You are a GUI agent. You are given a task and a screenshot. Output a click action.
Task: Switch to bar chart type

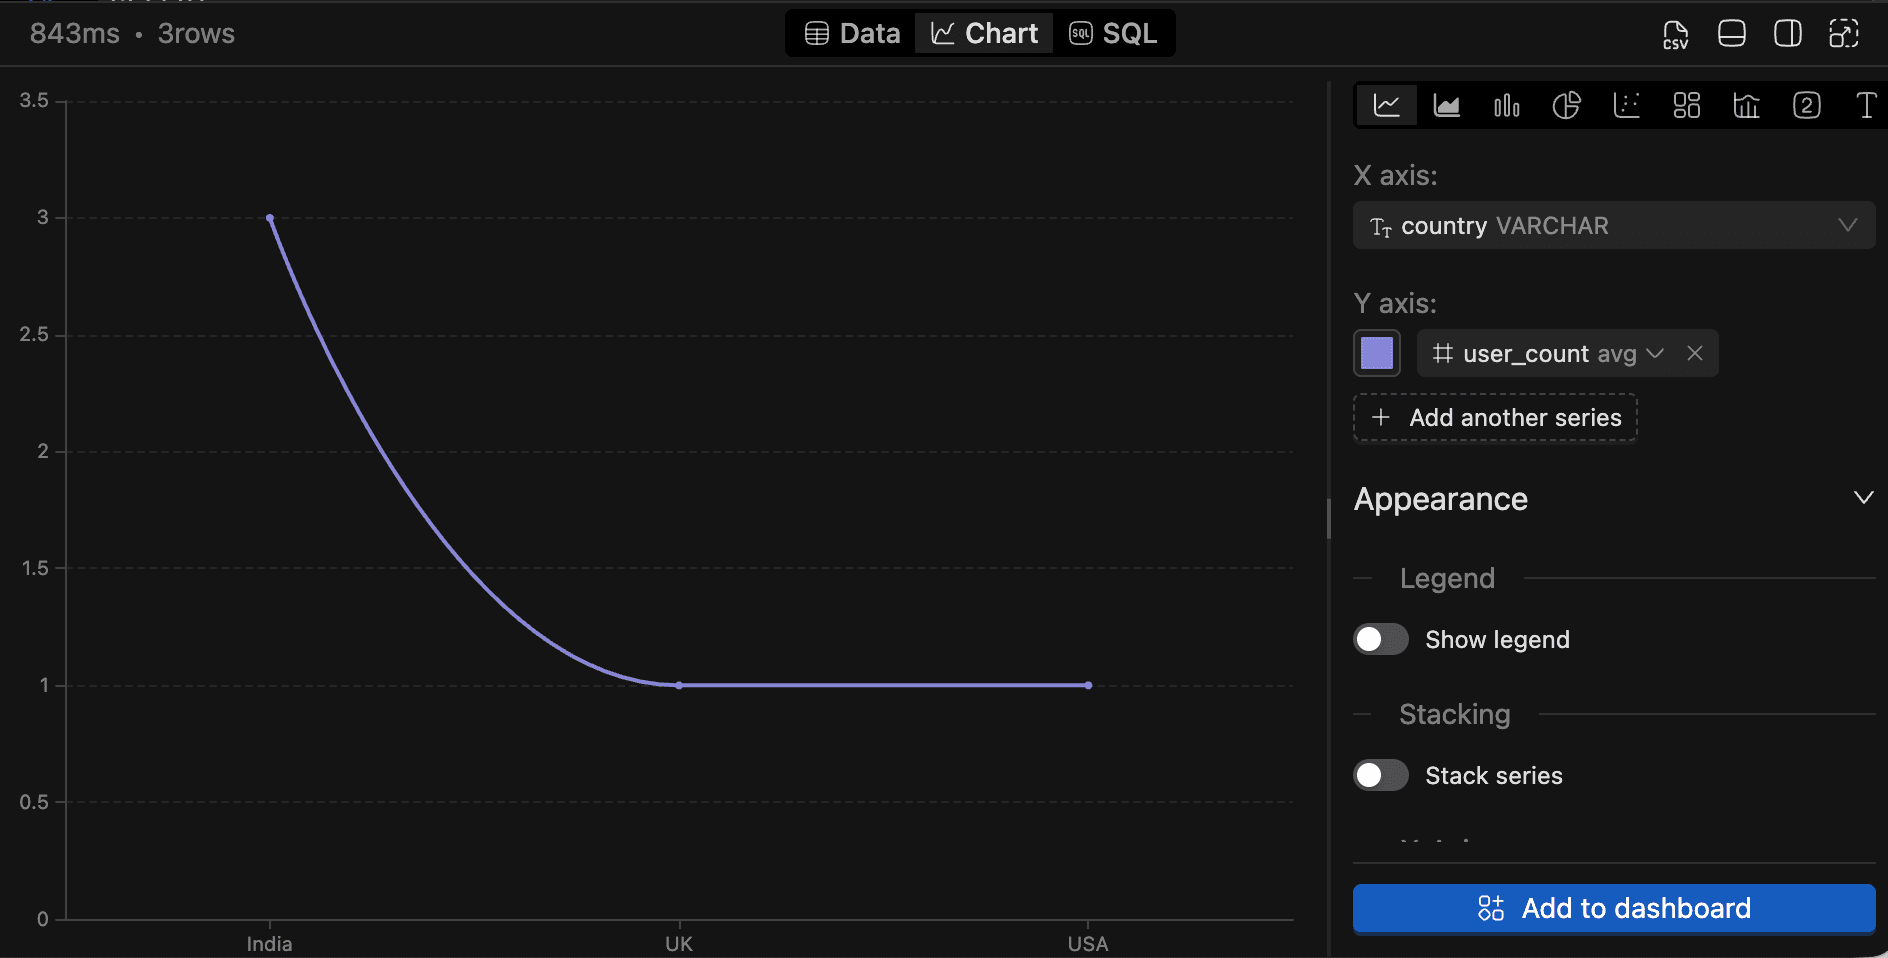(x=1506, y=105)
